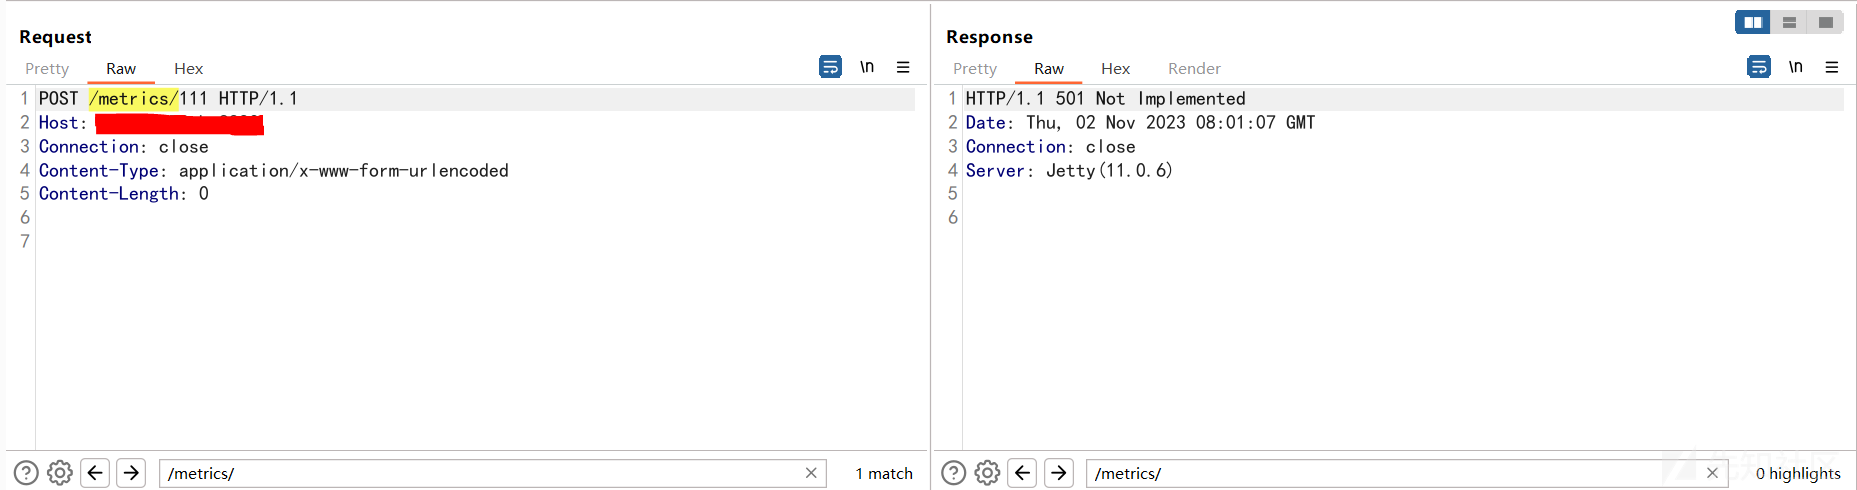Toggle word wrap icon in Response panel
Viewport: 1857px width, 490px height.
pyautogui.click(x=1758, y=67)
